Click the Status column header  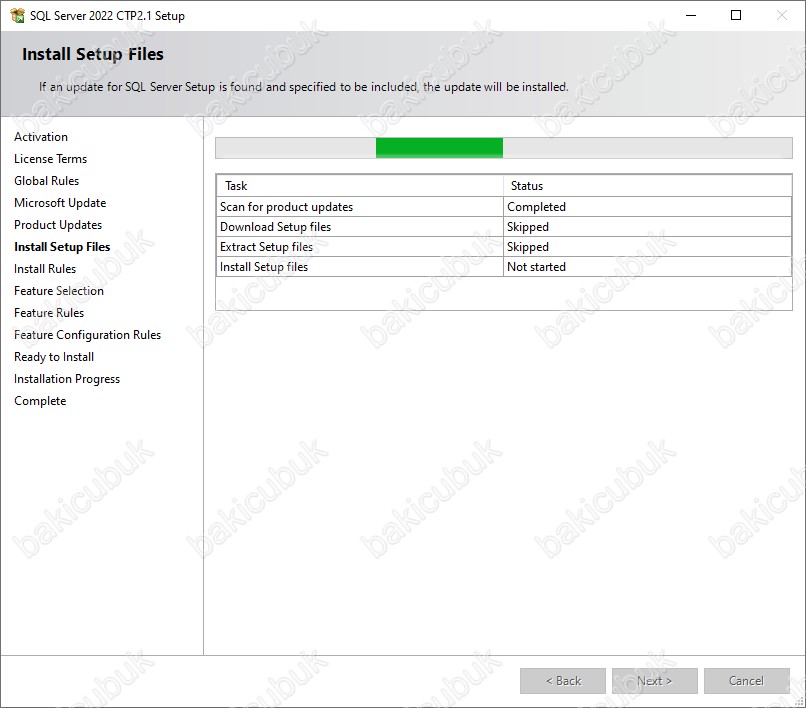[x=647, y=186]
